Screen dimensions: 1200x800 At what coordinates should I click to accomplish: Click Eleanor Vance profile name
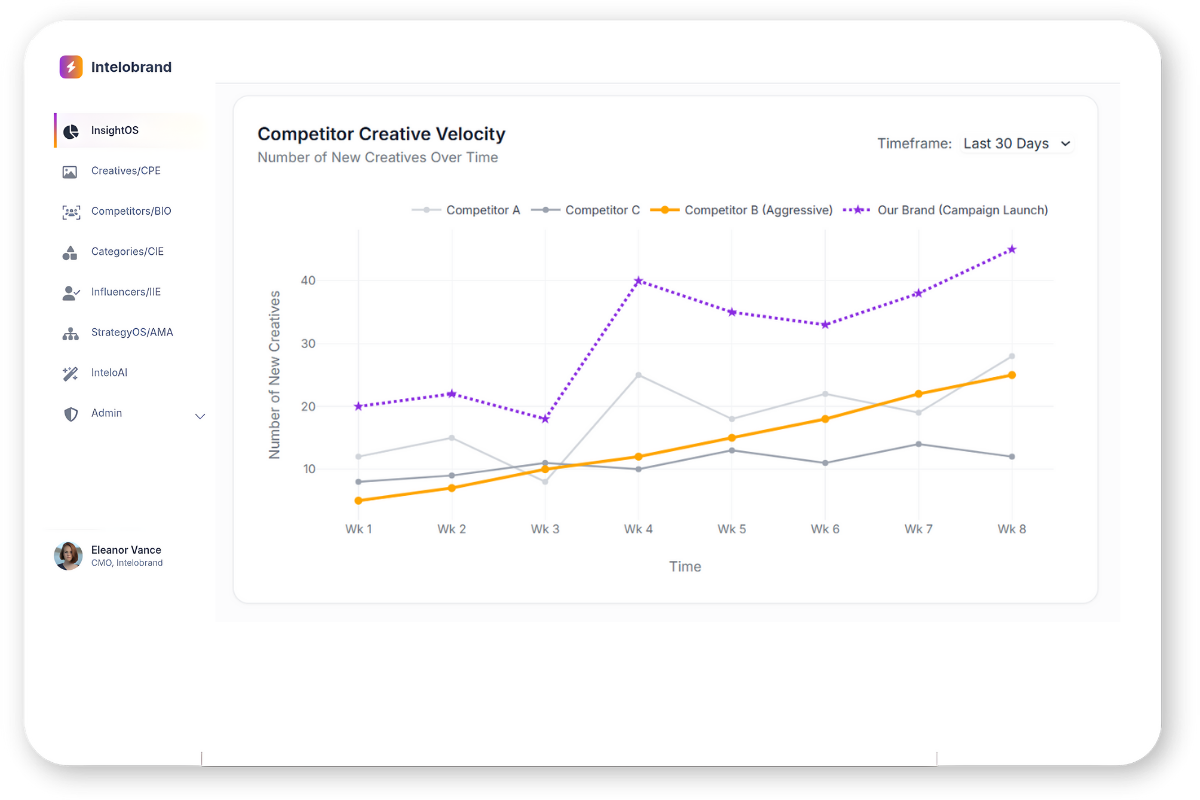(126, 550)
